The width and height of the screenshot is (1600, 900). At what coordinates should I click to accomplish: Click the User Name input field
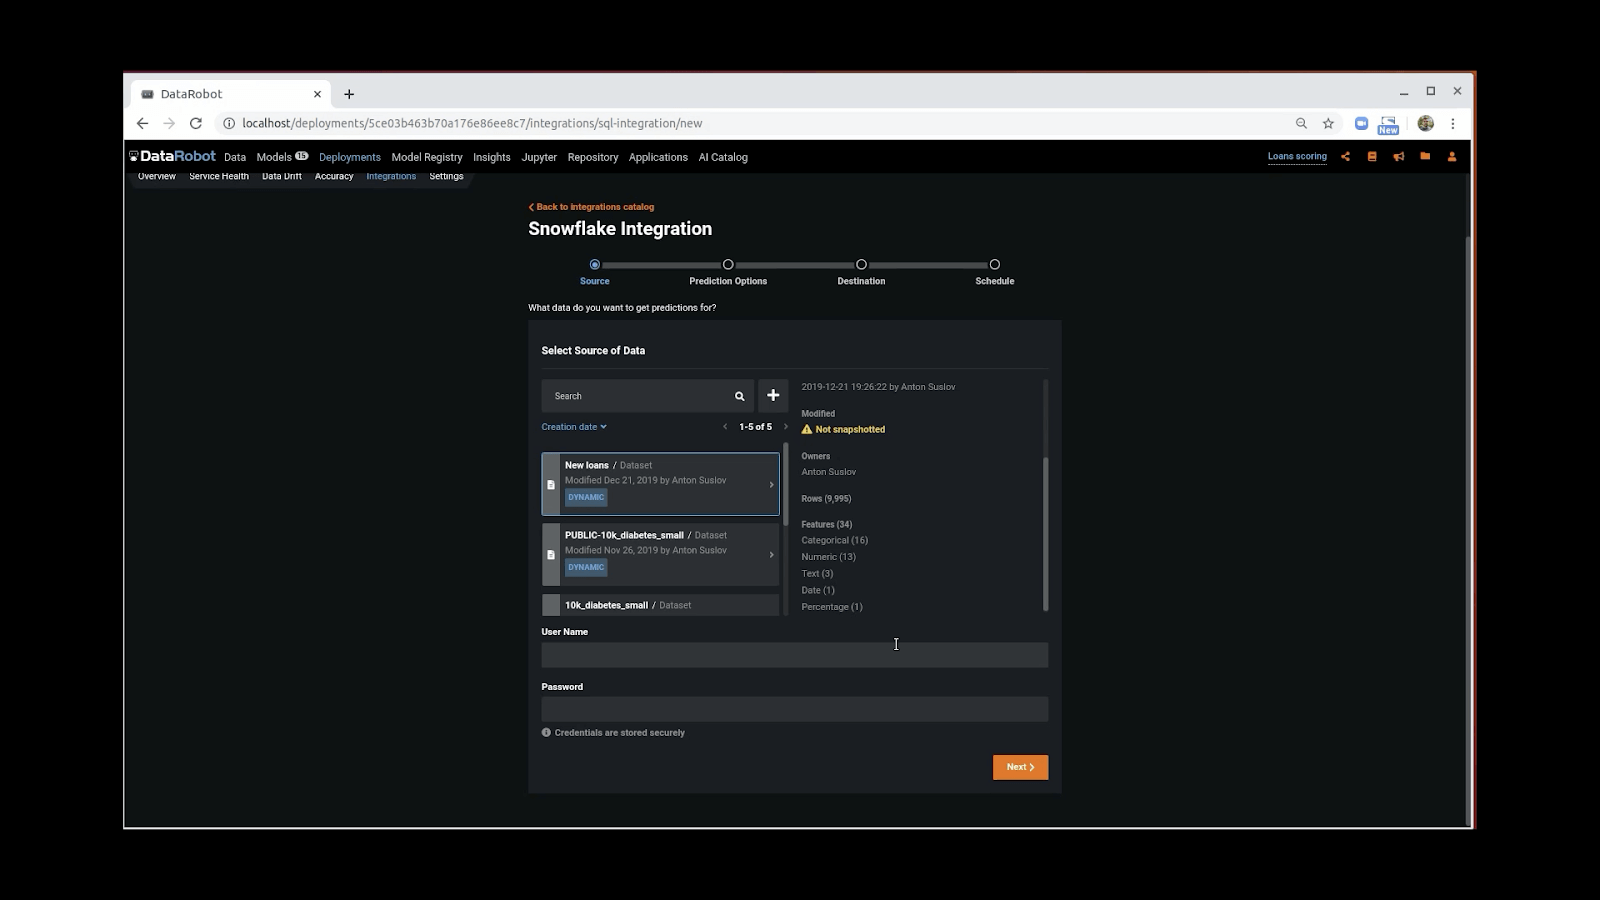(x=795, y=655)
